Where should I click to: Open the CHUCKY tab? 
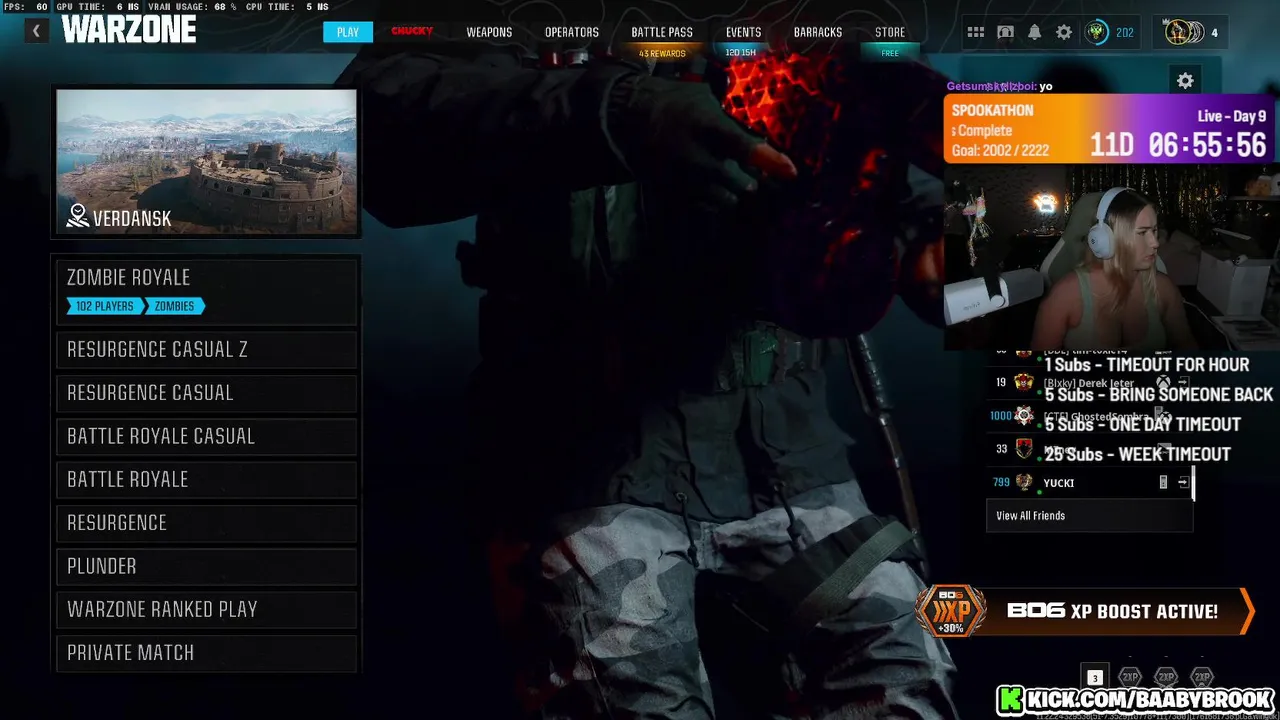pos(412,31)
